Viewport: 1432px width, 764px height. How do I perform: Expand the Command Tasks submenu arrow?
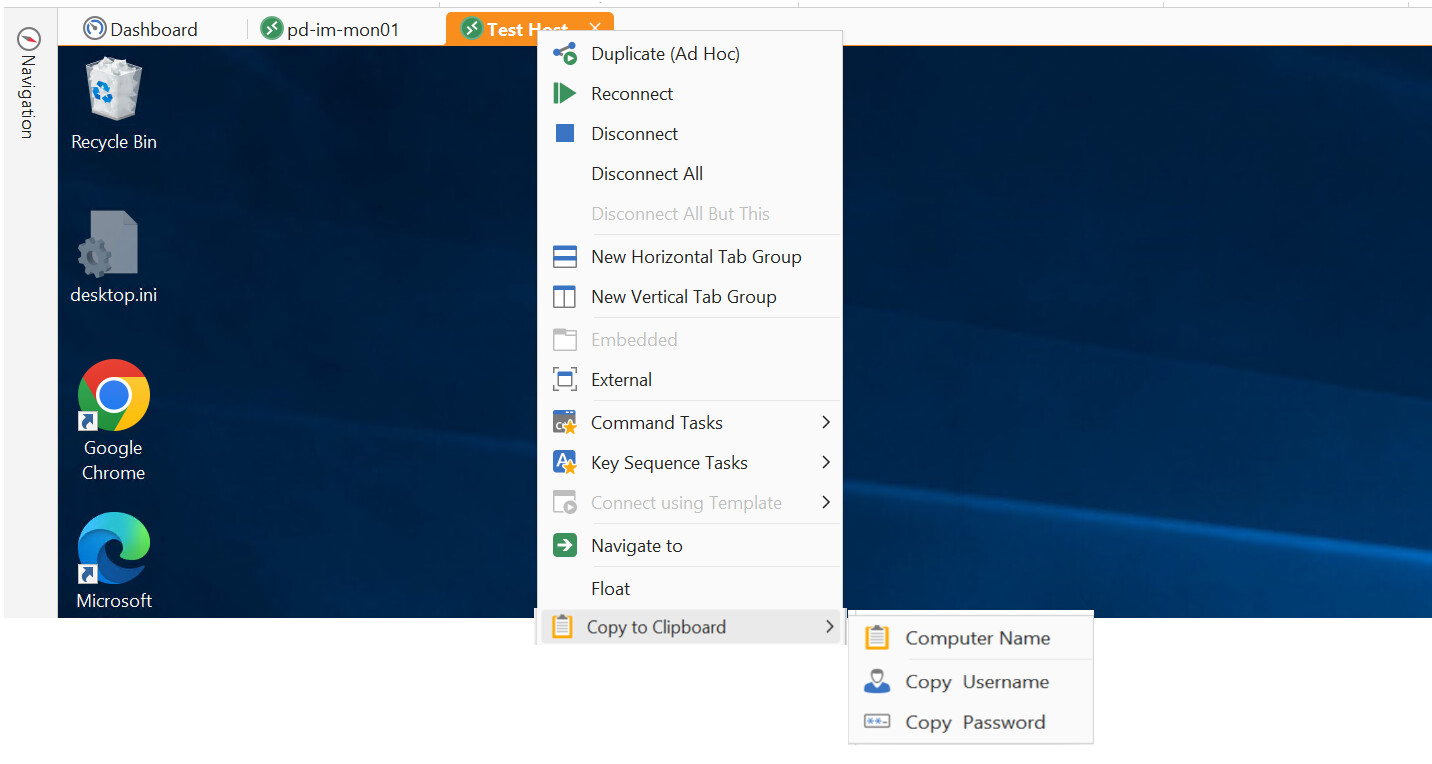(826, 423)
